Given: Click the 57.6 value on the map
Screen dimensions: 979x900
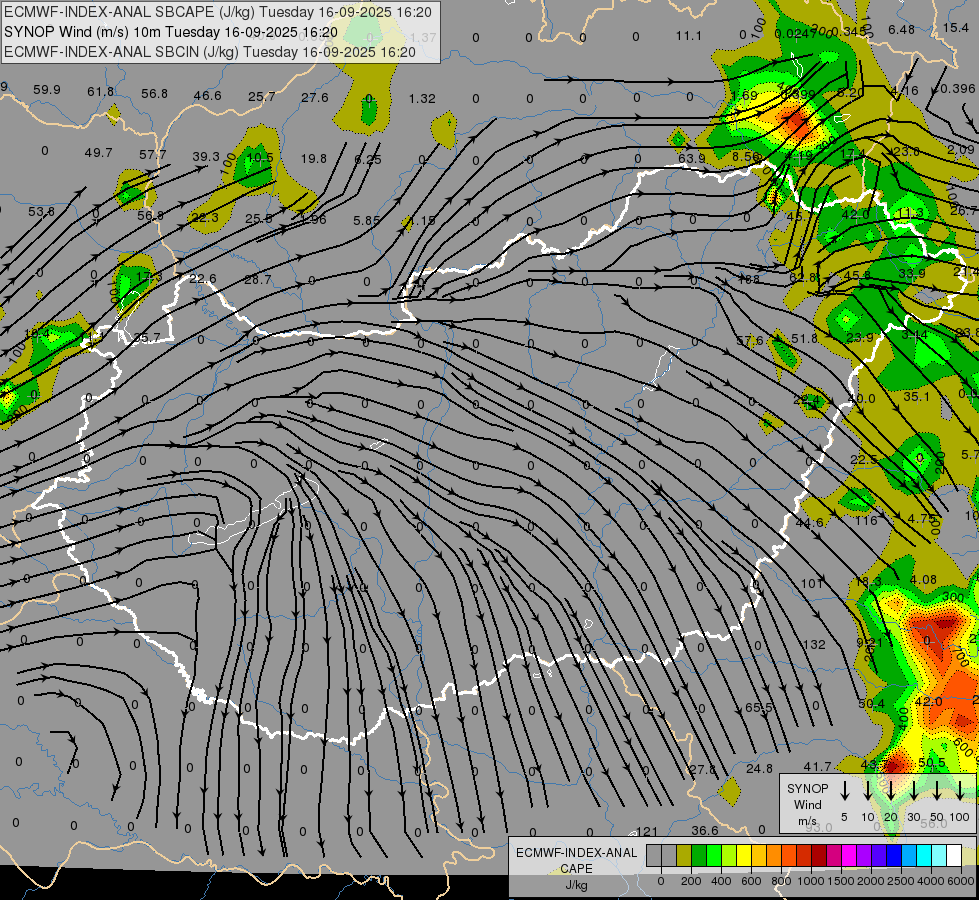Looking at the screenshot, I should pyautogui.click(x=750, y=340).
